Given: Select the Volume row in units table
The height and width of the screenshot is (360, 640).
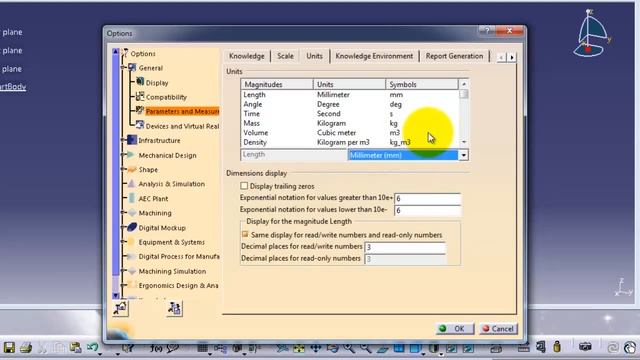Looking at the screenshot, I should pos(349,133).
